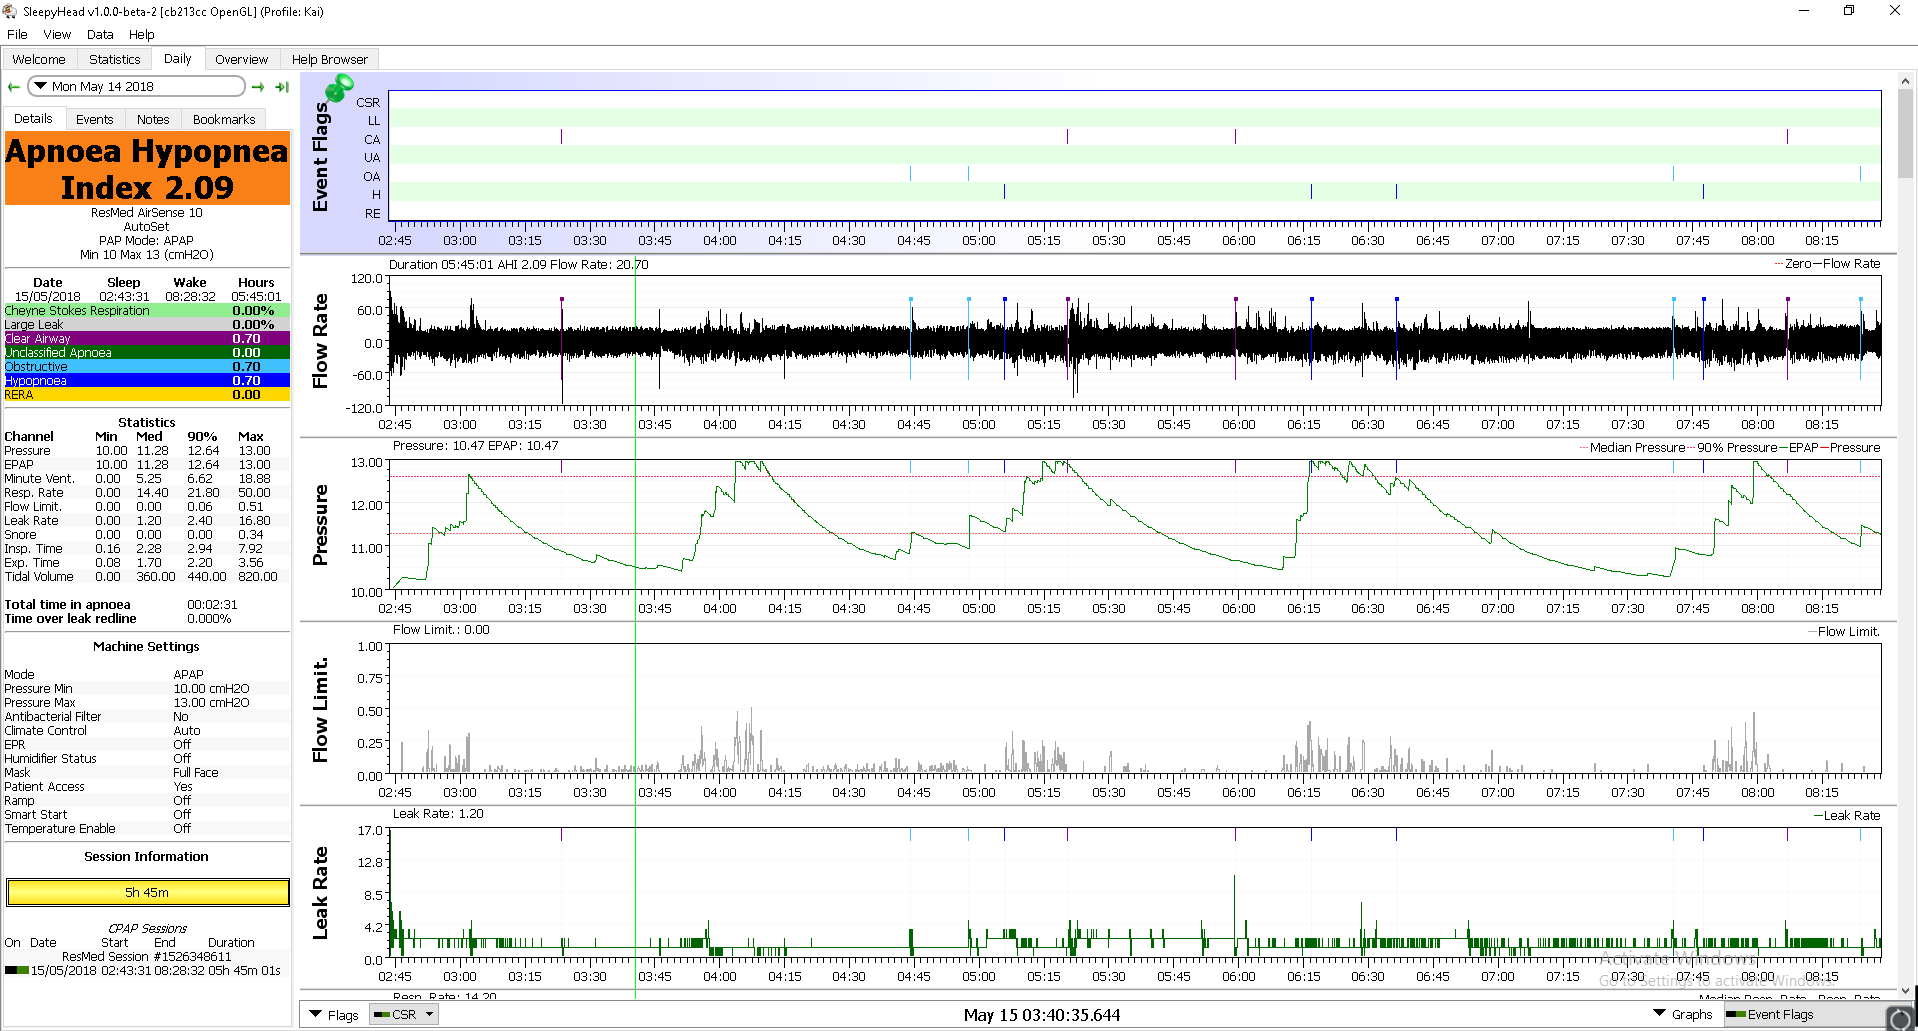Open the Graphs dropdown
Viewport: 1918px width, 1031px height.
click(1683, 1014)
